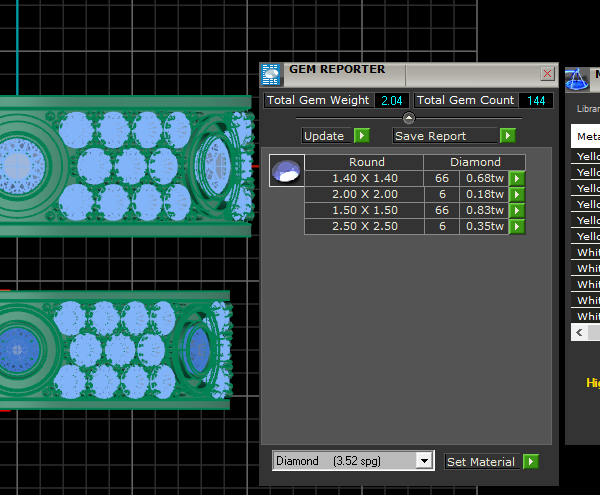Click green arrow for 1.40 X 1.40 row
The image size is (600, 495).
(x=516, y=178)
